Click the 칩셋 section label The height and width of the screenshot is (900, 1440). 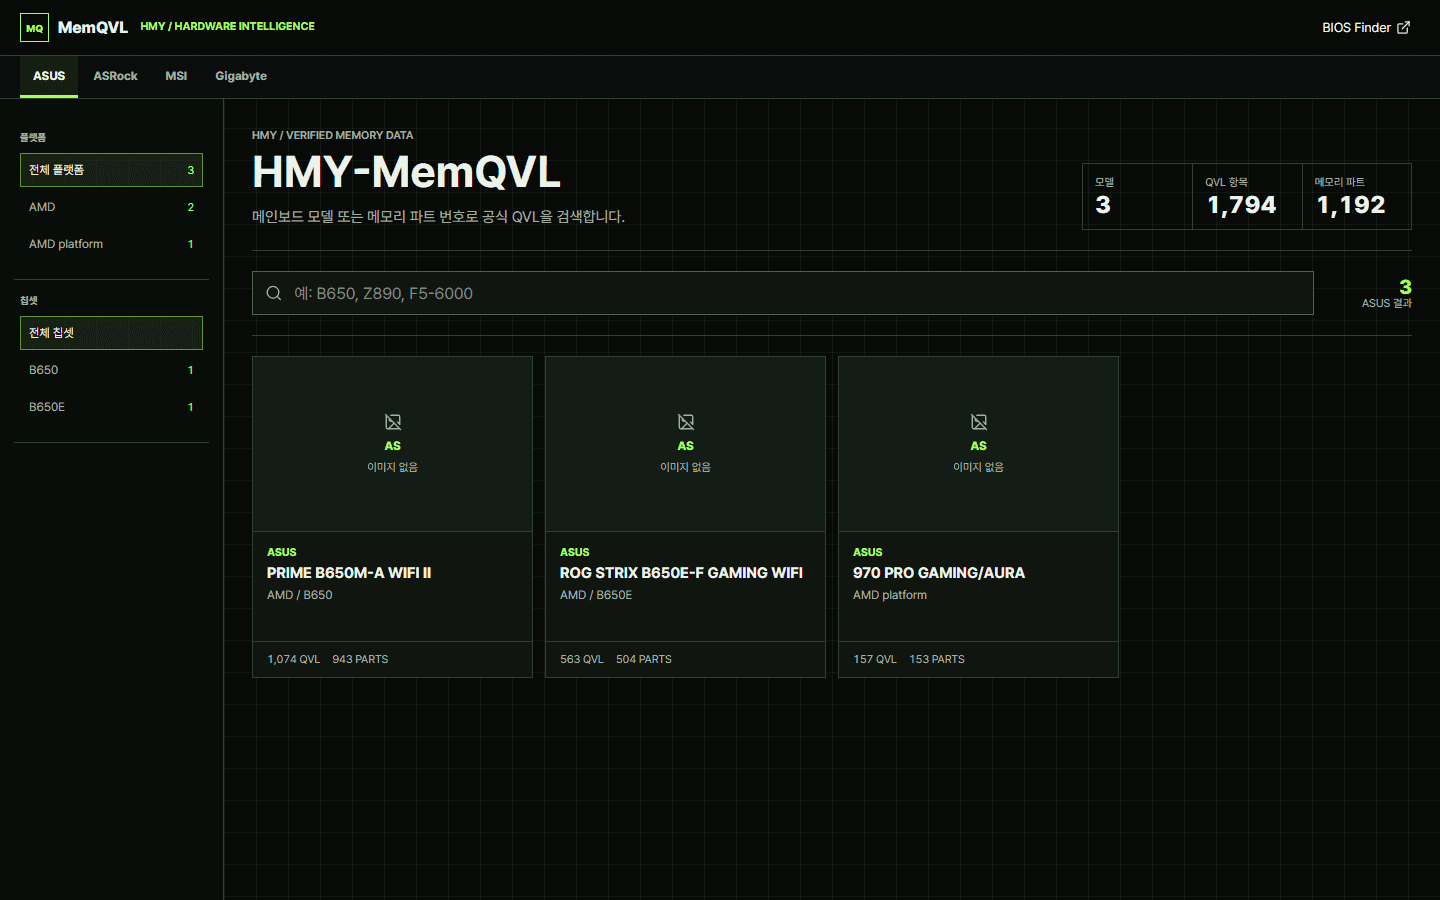tap(29, 300)
